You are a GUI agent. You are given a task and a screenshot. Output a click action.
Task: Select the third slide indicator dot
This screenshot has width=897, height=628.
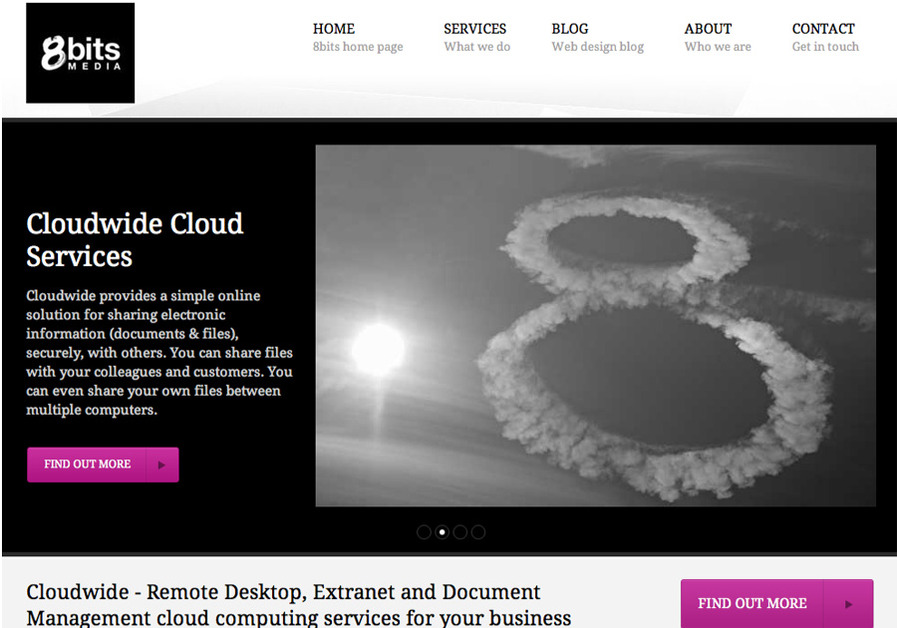click(x=460, y=532)
